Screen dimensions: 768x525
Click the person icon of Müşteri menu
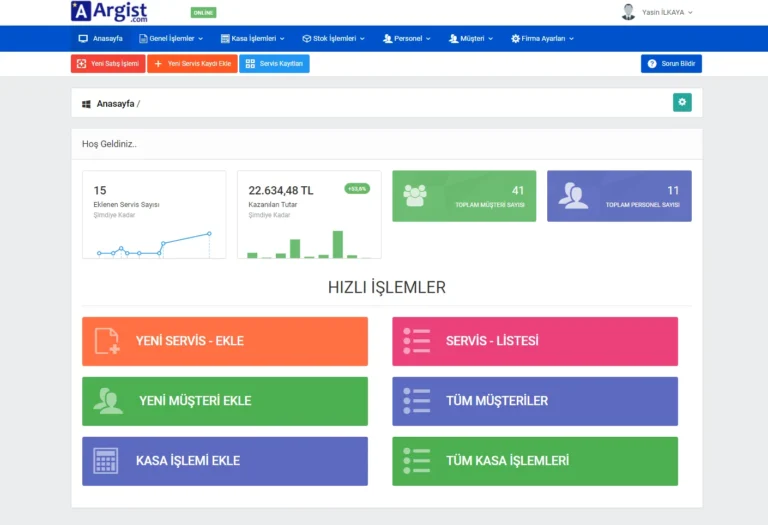tap(454, 38)
